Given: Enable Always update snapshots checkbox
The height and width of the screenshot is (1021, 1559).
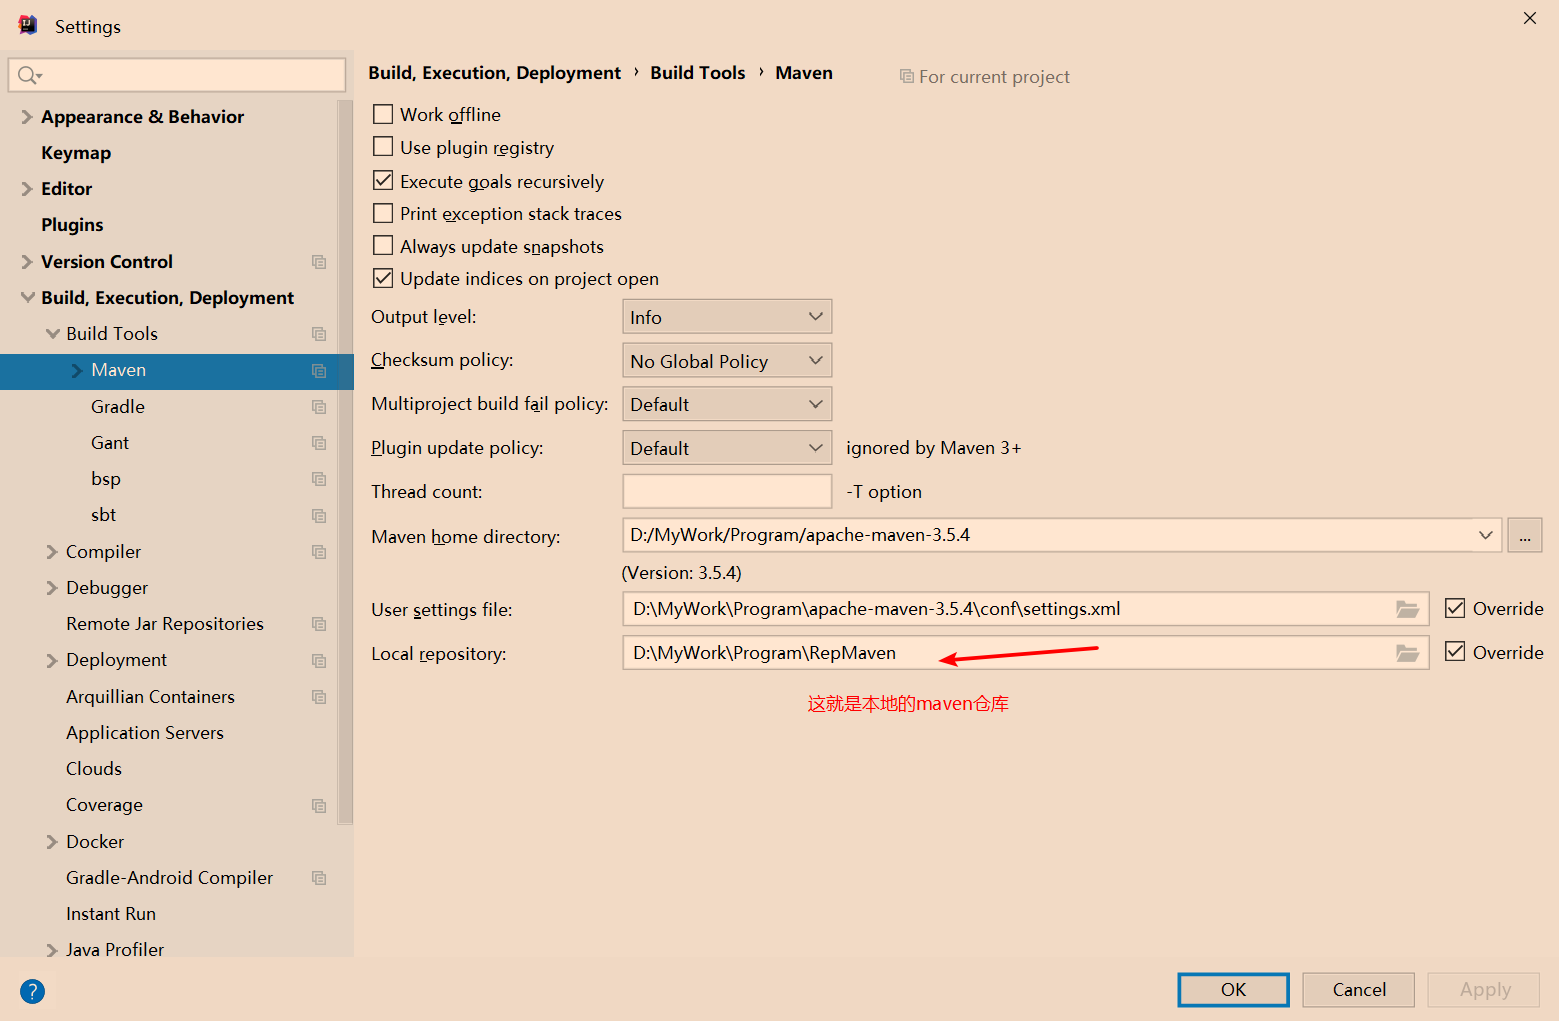Looking at the screenshot, I should [x=383, y=245].
